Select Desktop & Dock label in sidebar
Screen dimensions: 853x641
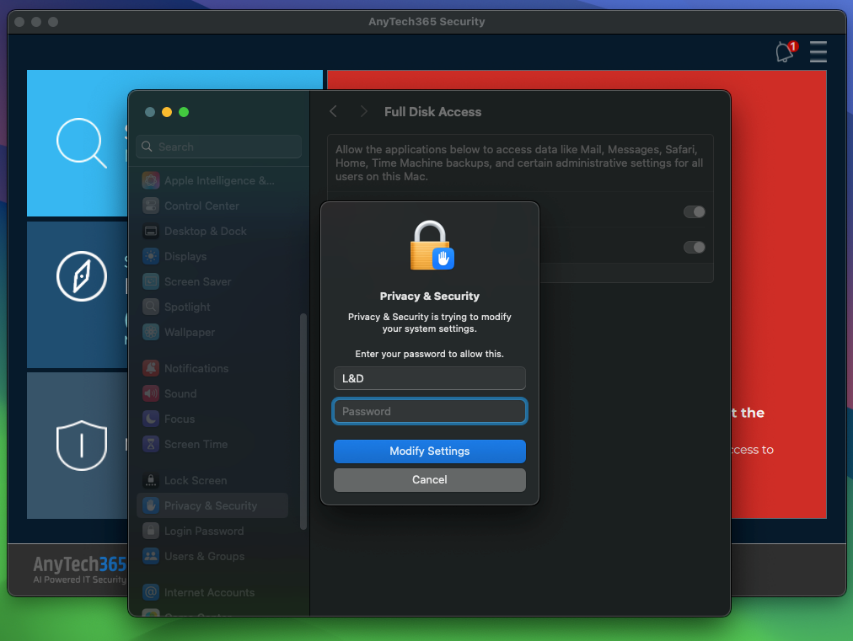coord(206,231)
